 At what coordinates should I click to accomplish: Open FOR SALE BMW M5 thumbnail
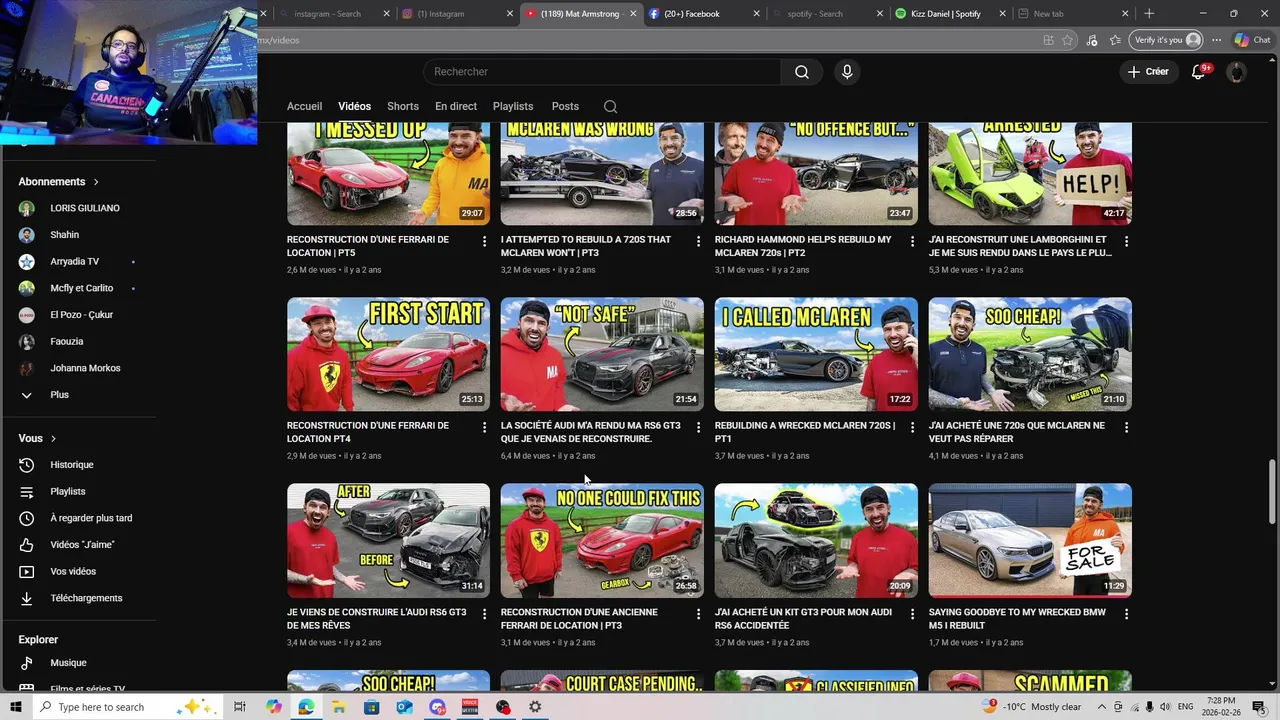pyautogui.click(x=1030, y=540)
